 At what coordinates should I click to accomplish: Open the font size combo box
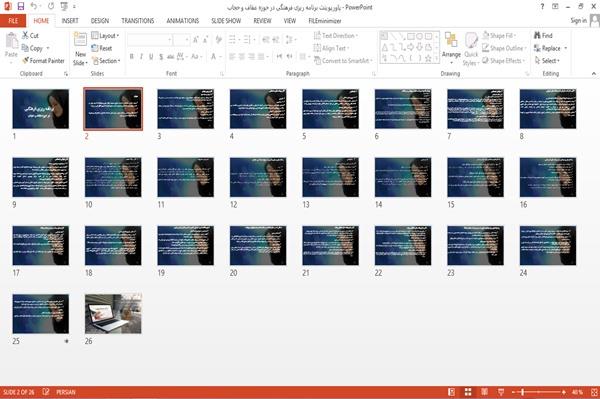(181, 39)
